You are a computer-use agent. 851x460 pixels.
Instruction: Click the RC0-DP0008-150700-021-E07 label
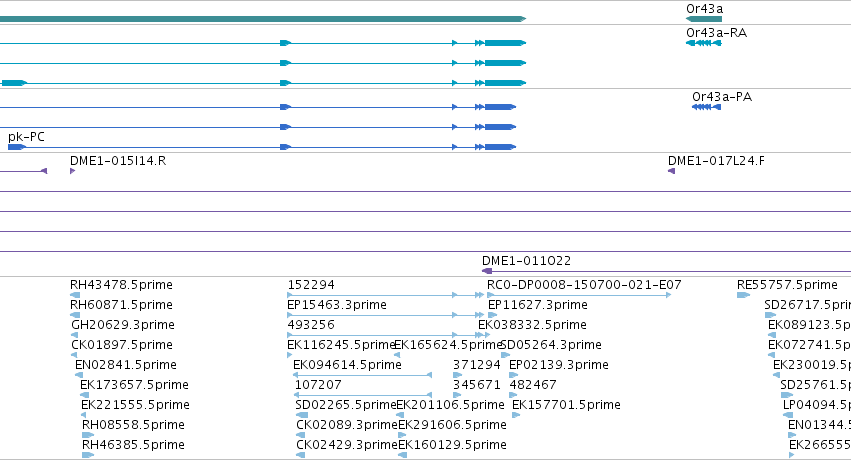pos(584,285)
